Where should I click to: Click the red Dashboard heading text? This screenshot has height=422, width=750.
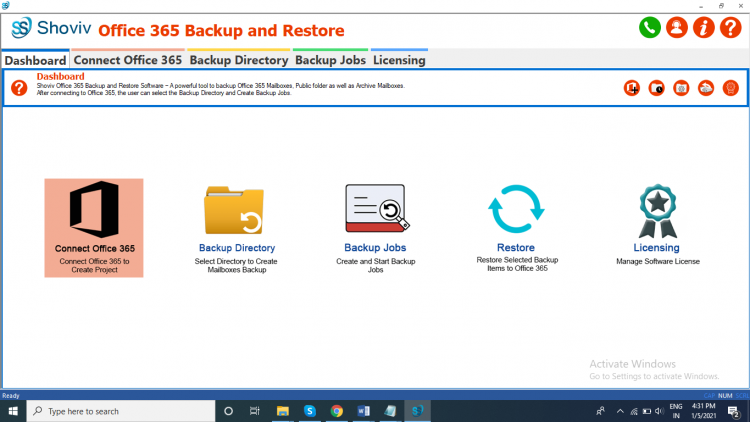[x=60, y=77]
